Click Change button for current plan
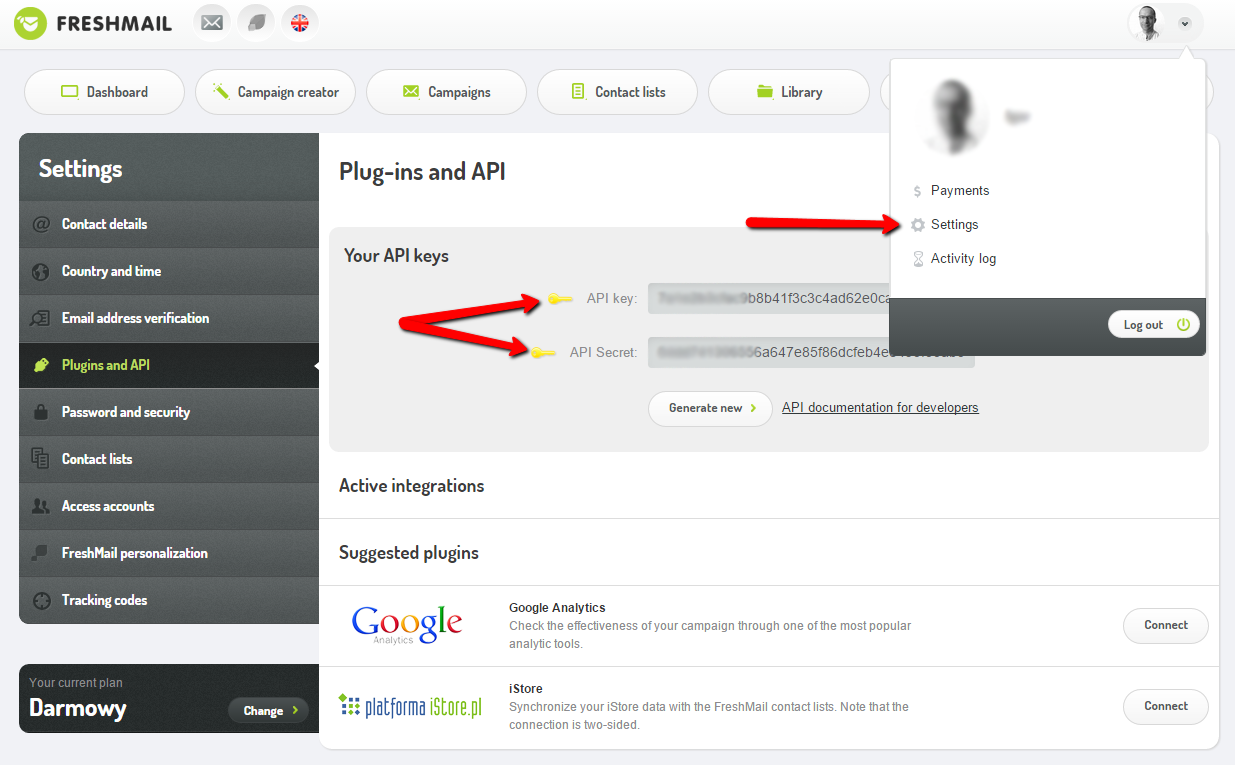The width and height of the screenshot is (1235, 765). tap(269, 711)
